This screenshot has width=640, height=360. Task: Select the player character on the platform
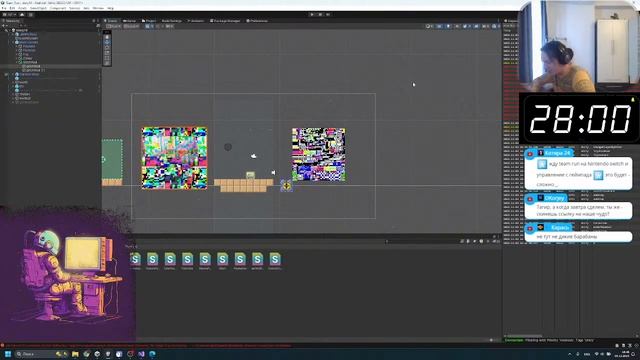coord(250,176)
